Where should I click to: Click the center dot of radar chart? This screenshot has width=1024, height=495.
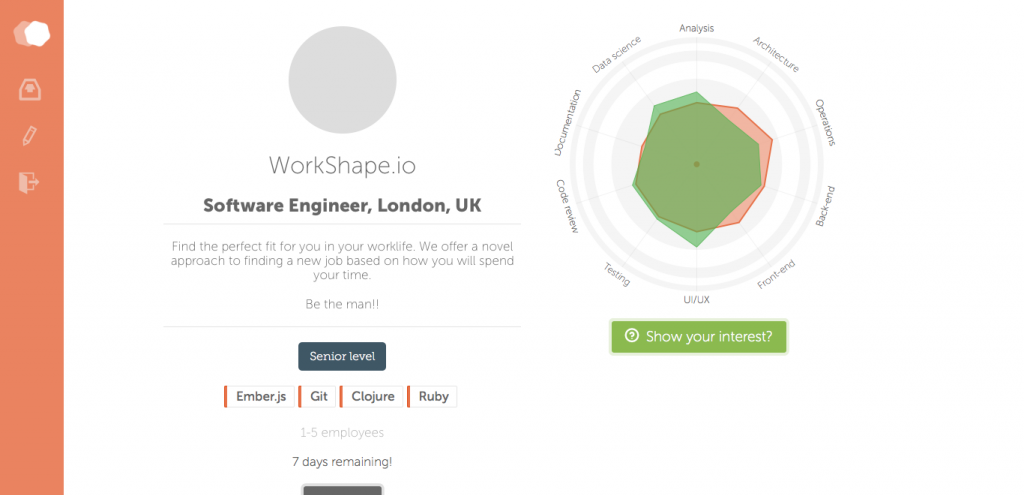point(696,164)
